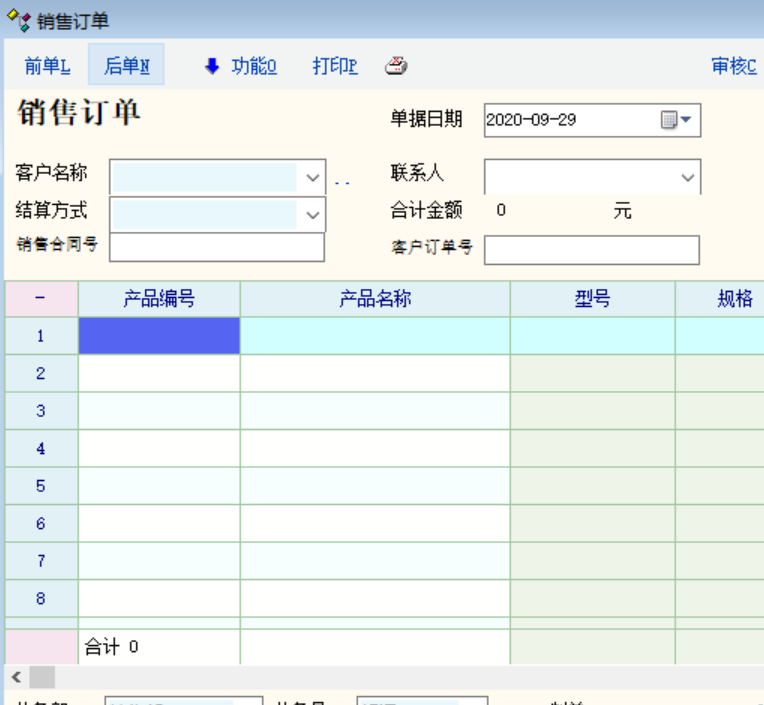Screen dimensions: 764x705
Task: Click the printer icon in toolbar
Action: [x=396, y=67]
